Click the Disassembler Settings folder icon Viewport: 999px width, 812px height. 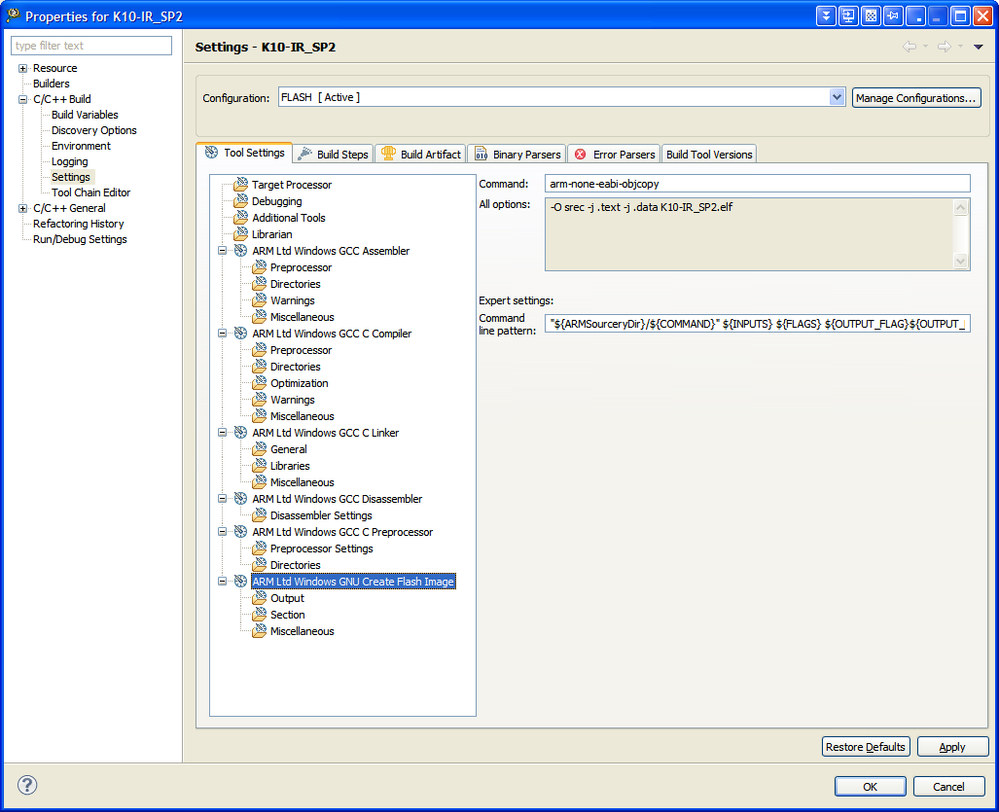259,516
